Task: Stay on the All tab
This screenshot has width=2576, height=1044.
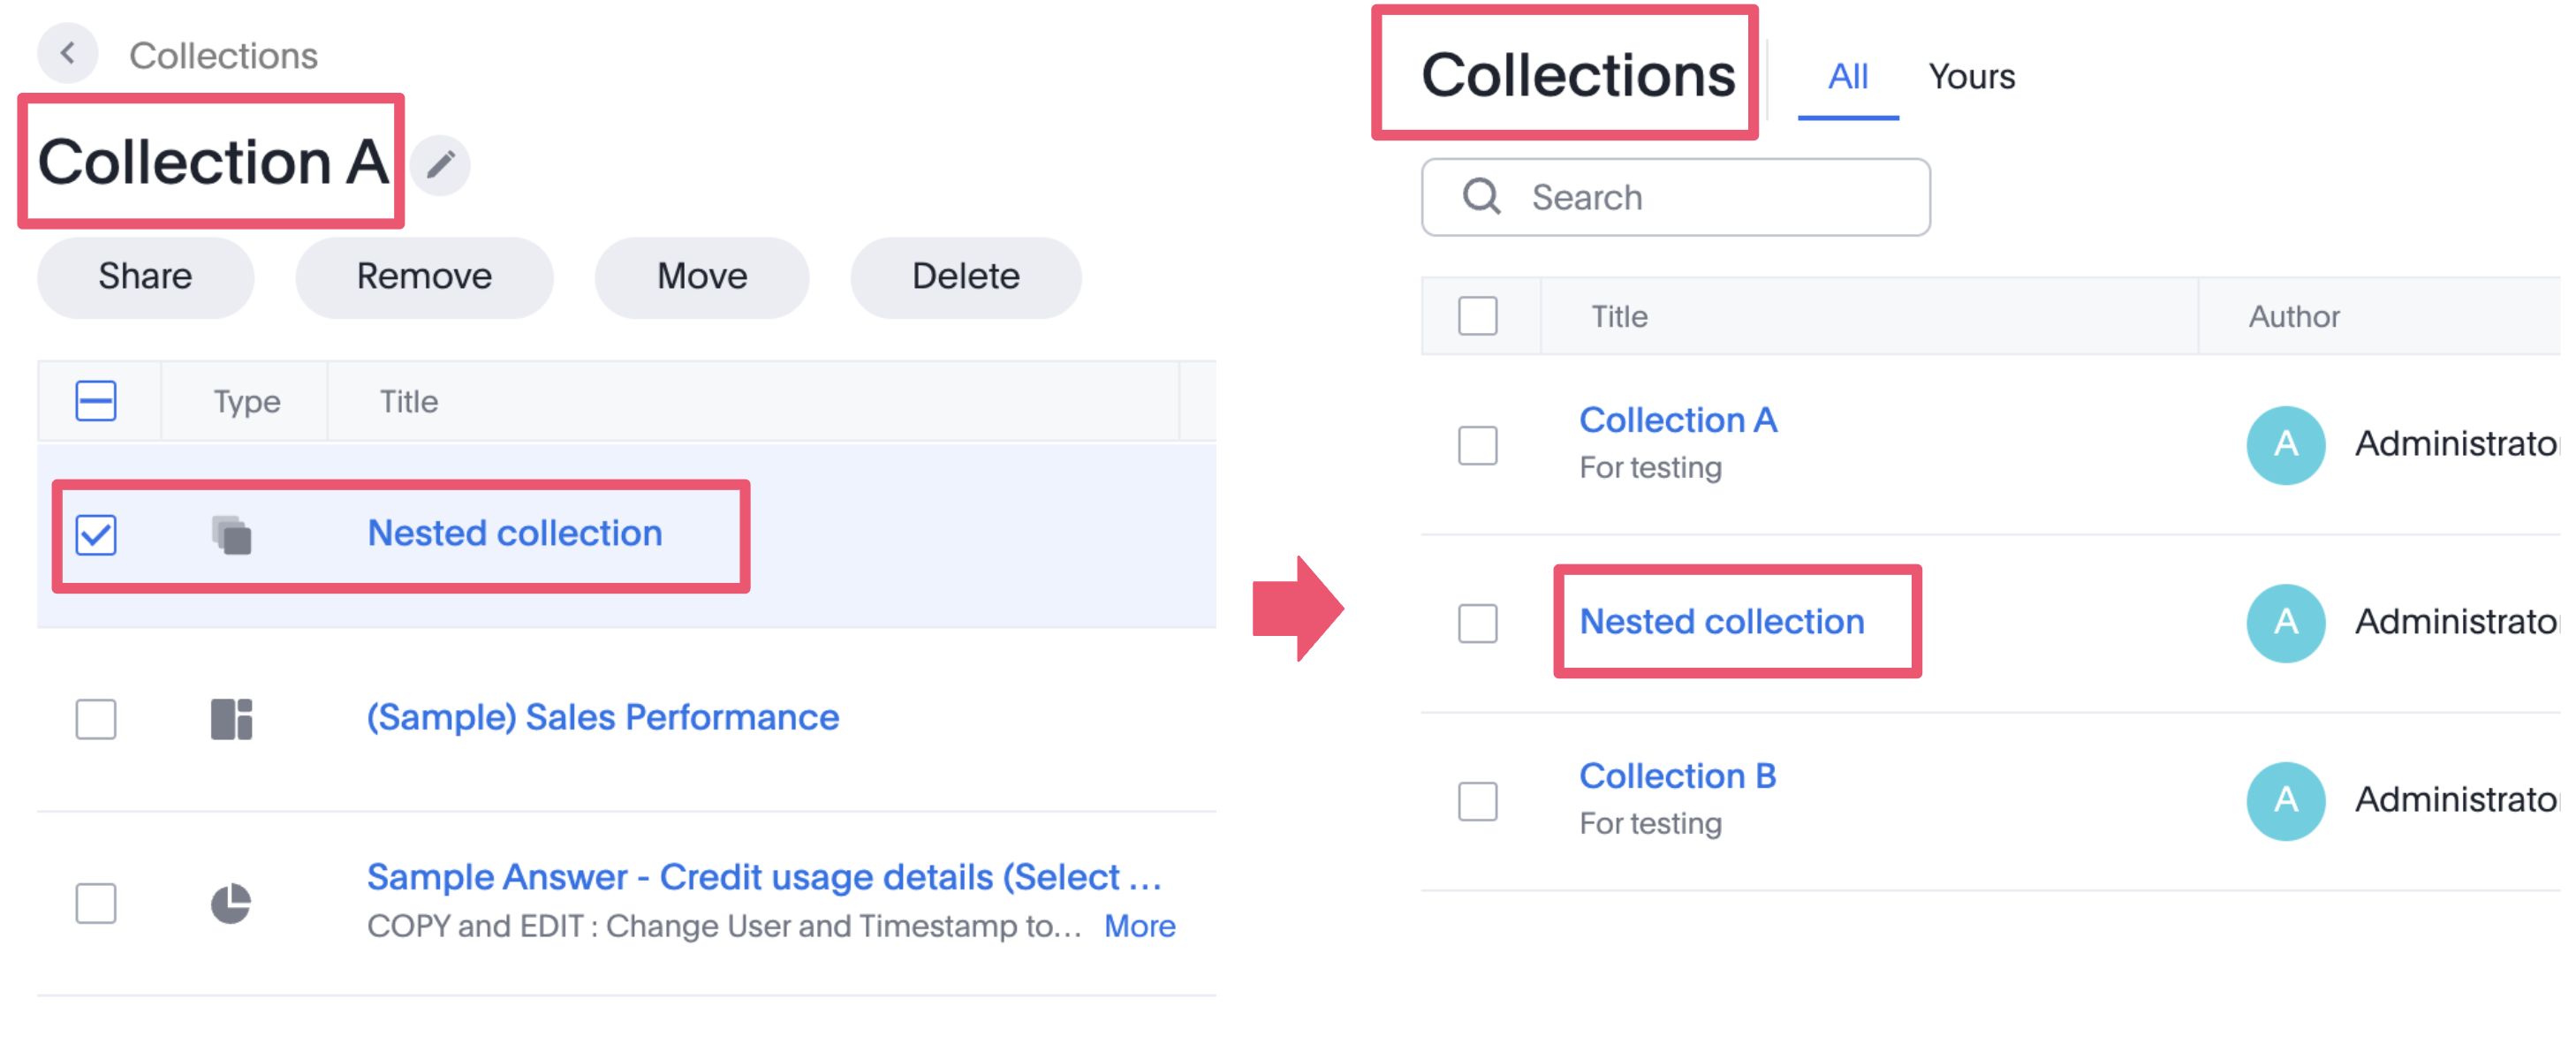Action: 1847,76
